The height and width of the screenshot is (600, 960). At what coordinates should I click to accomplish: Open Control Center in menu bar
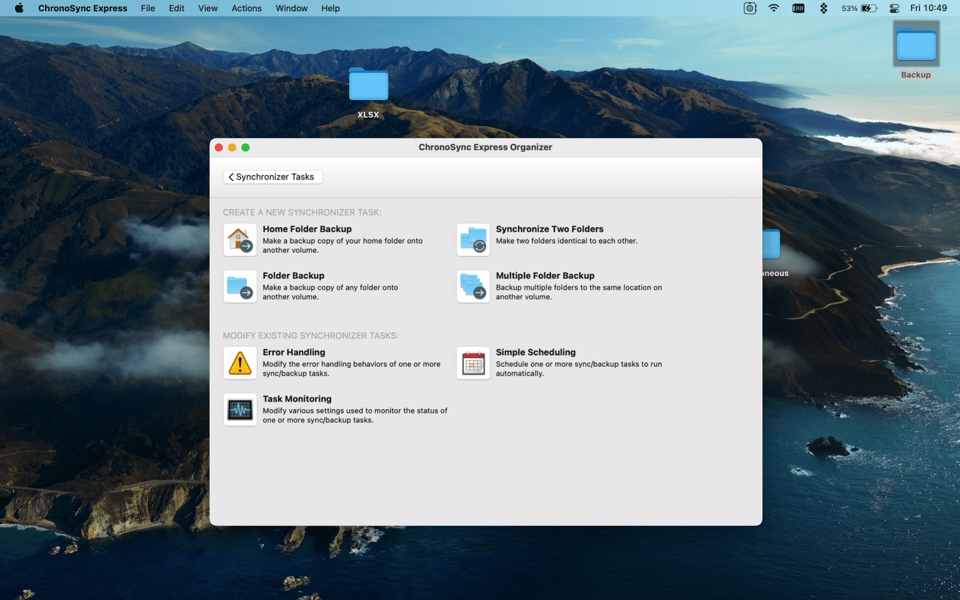[894, 8]
